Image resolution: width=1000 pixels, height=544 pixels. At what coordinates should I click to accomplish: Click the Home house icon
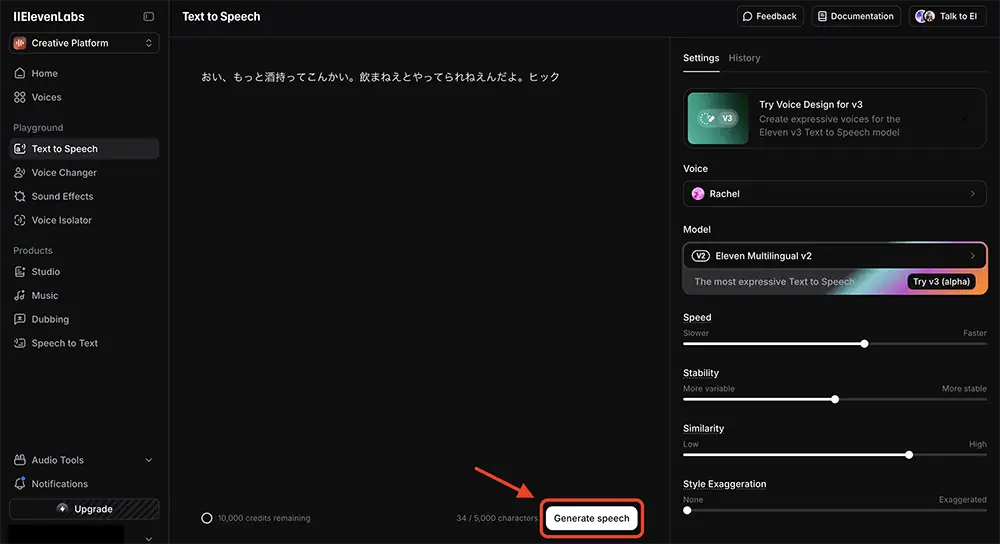(20, 73)
